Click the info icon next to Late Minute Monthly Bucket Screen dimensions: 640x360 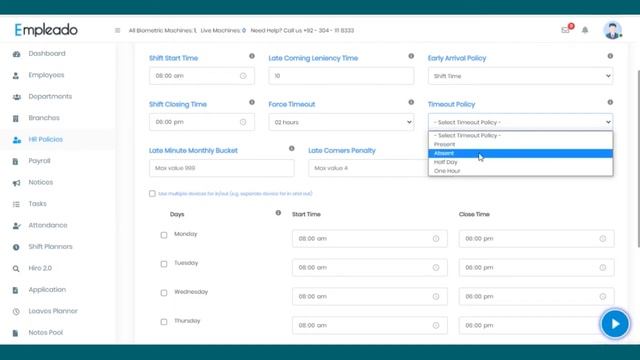291,149
